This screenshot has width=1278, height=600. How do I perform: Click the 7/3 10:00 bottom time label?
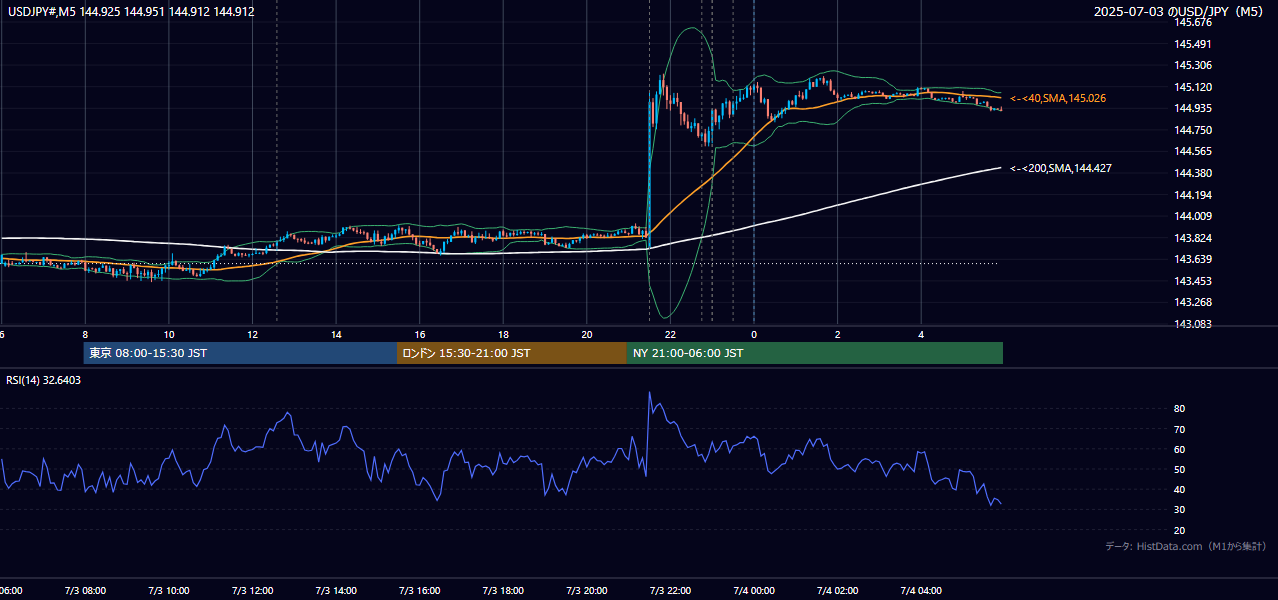[x=169, y=591]
